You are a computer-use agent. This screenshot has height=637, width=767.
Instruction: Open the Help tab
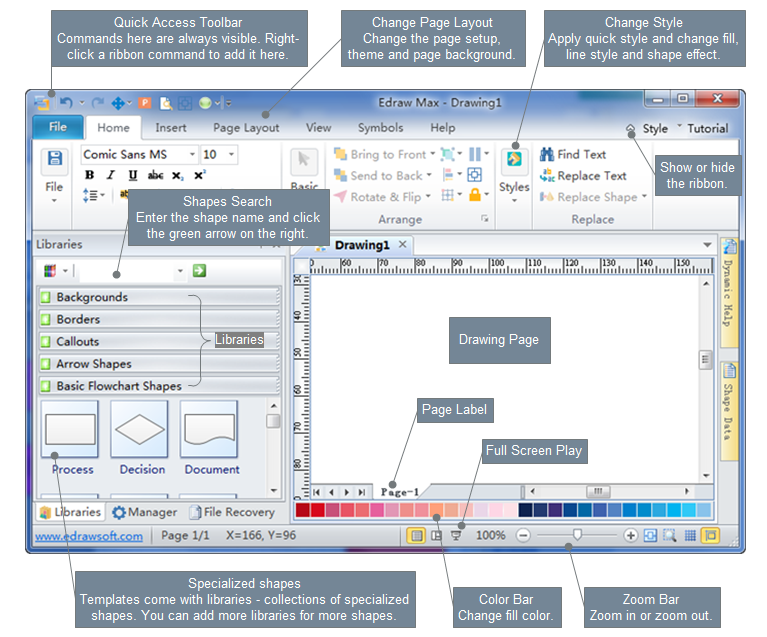[443, 128]
